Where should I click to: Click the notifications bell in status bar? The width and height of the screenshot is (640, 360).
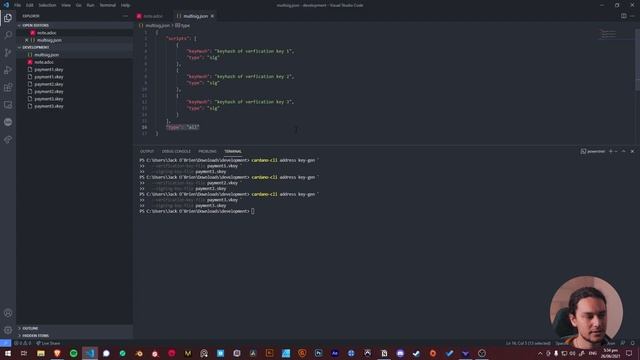633,343
